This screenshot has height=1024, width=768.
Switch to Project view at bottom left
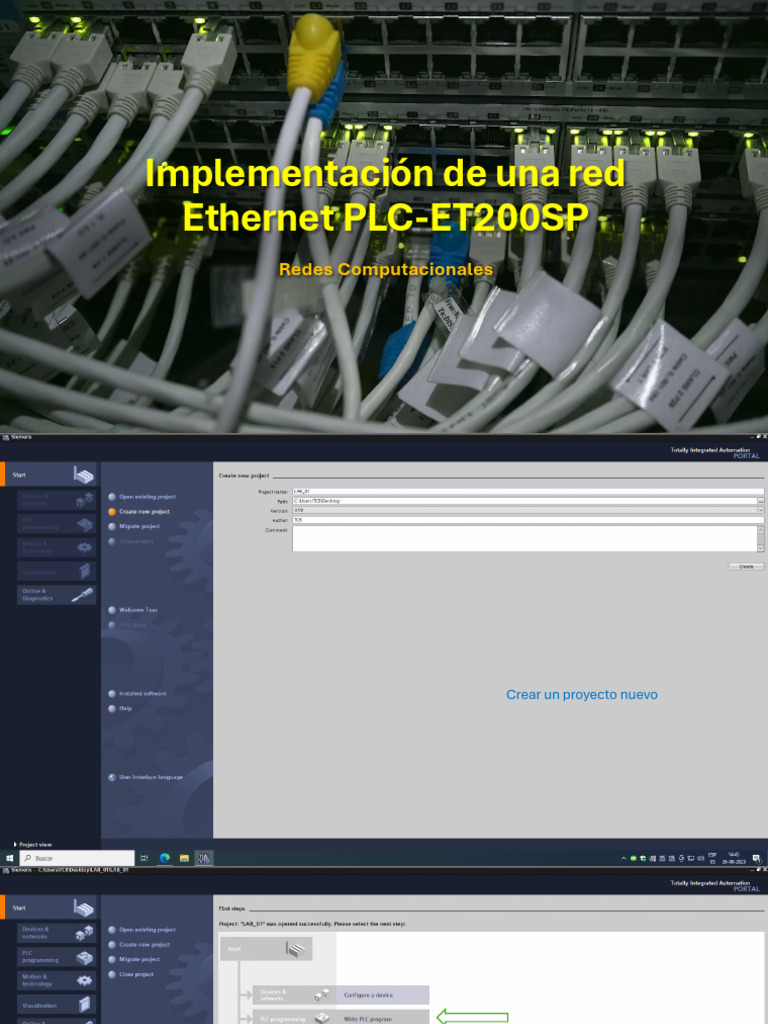pyautogui.click(x=33, y=844)
